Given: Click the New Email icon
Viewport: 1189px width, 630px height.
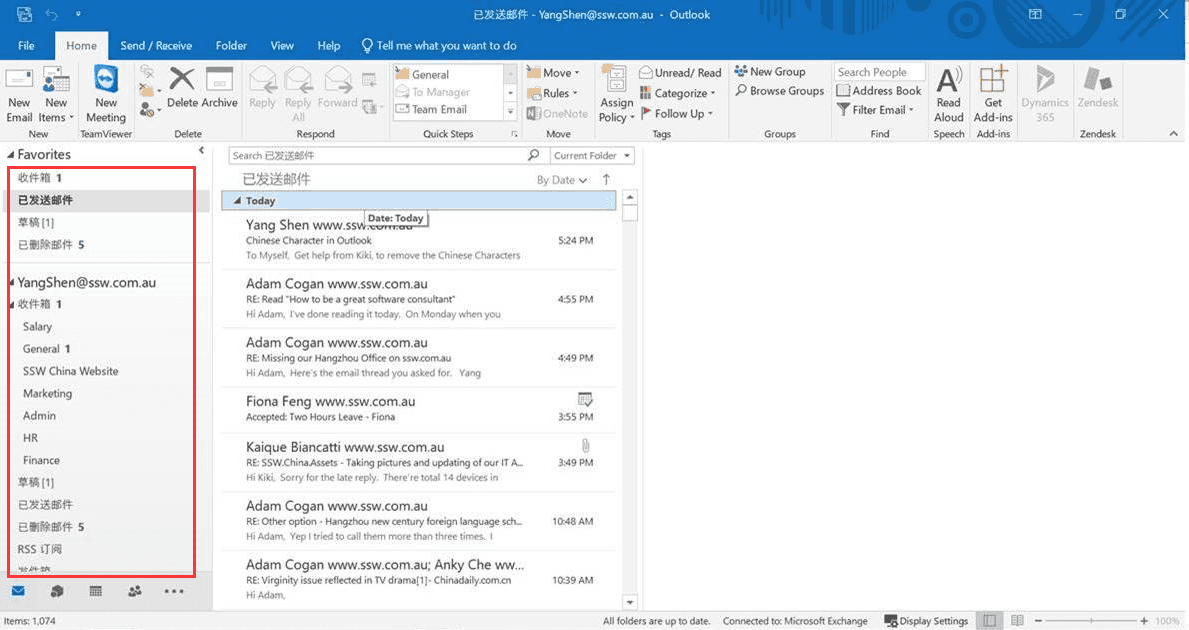Looking at the screenshot, I should [x=19, y=94].
